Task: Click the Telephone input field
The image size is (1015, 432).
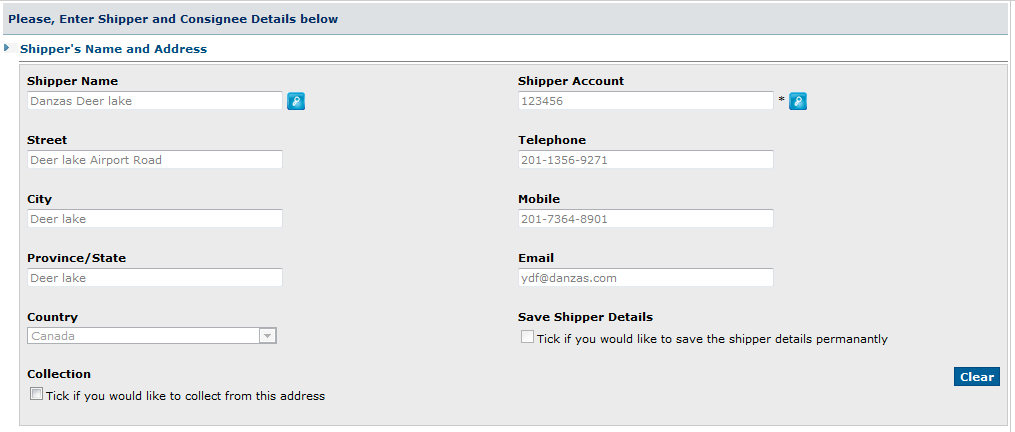Action: point(645,159)
